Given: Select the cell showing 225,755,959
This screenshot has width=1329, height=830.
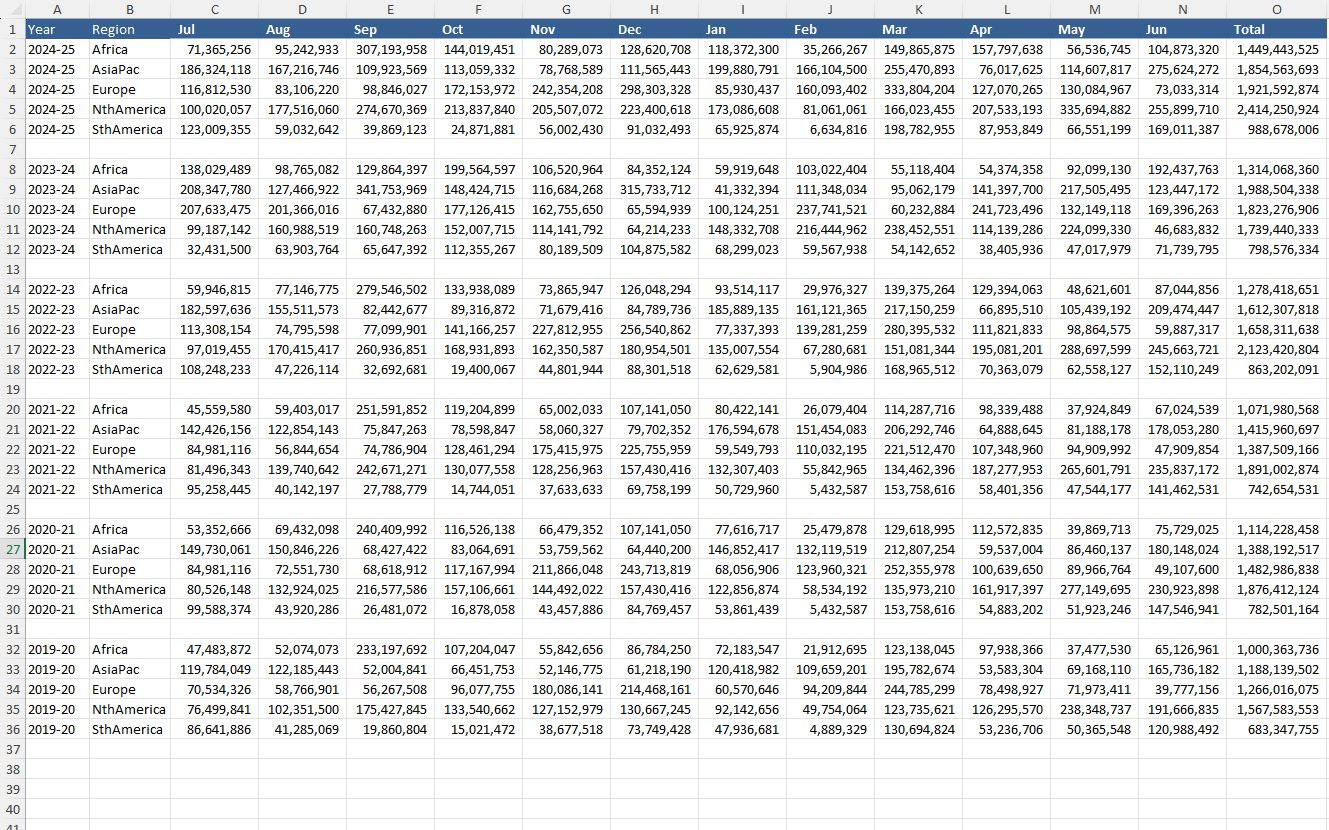Looking at the screenshot, I should 654,449.
